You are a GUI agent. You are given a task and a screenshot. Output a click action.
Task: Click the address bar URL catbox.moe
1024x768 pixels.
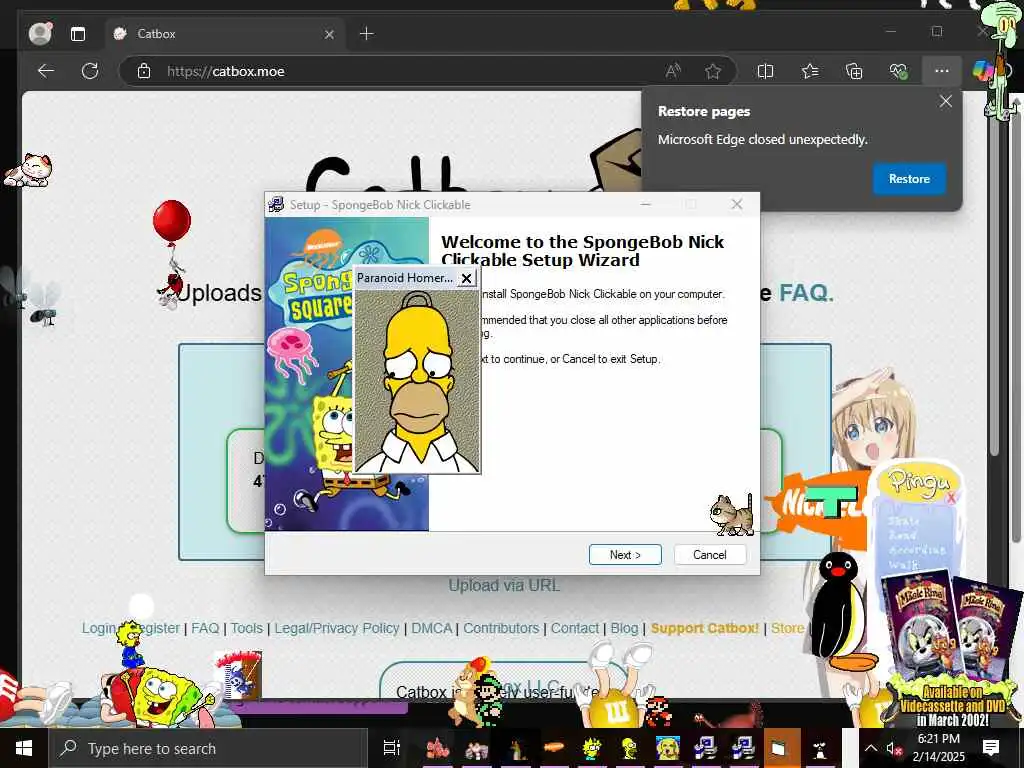click(x=226, y=71)
